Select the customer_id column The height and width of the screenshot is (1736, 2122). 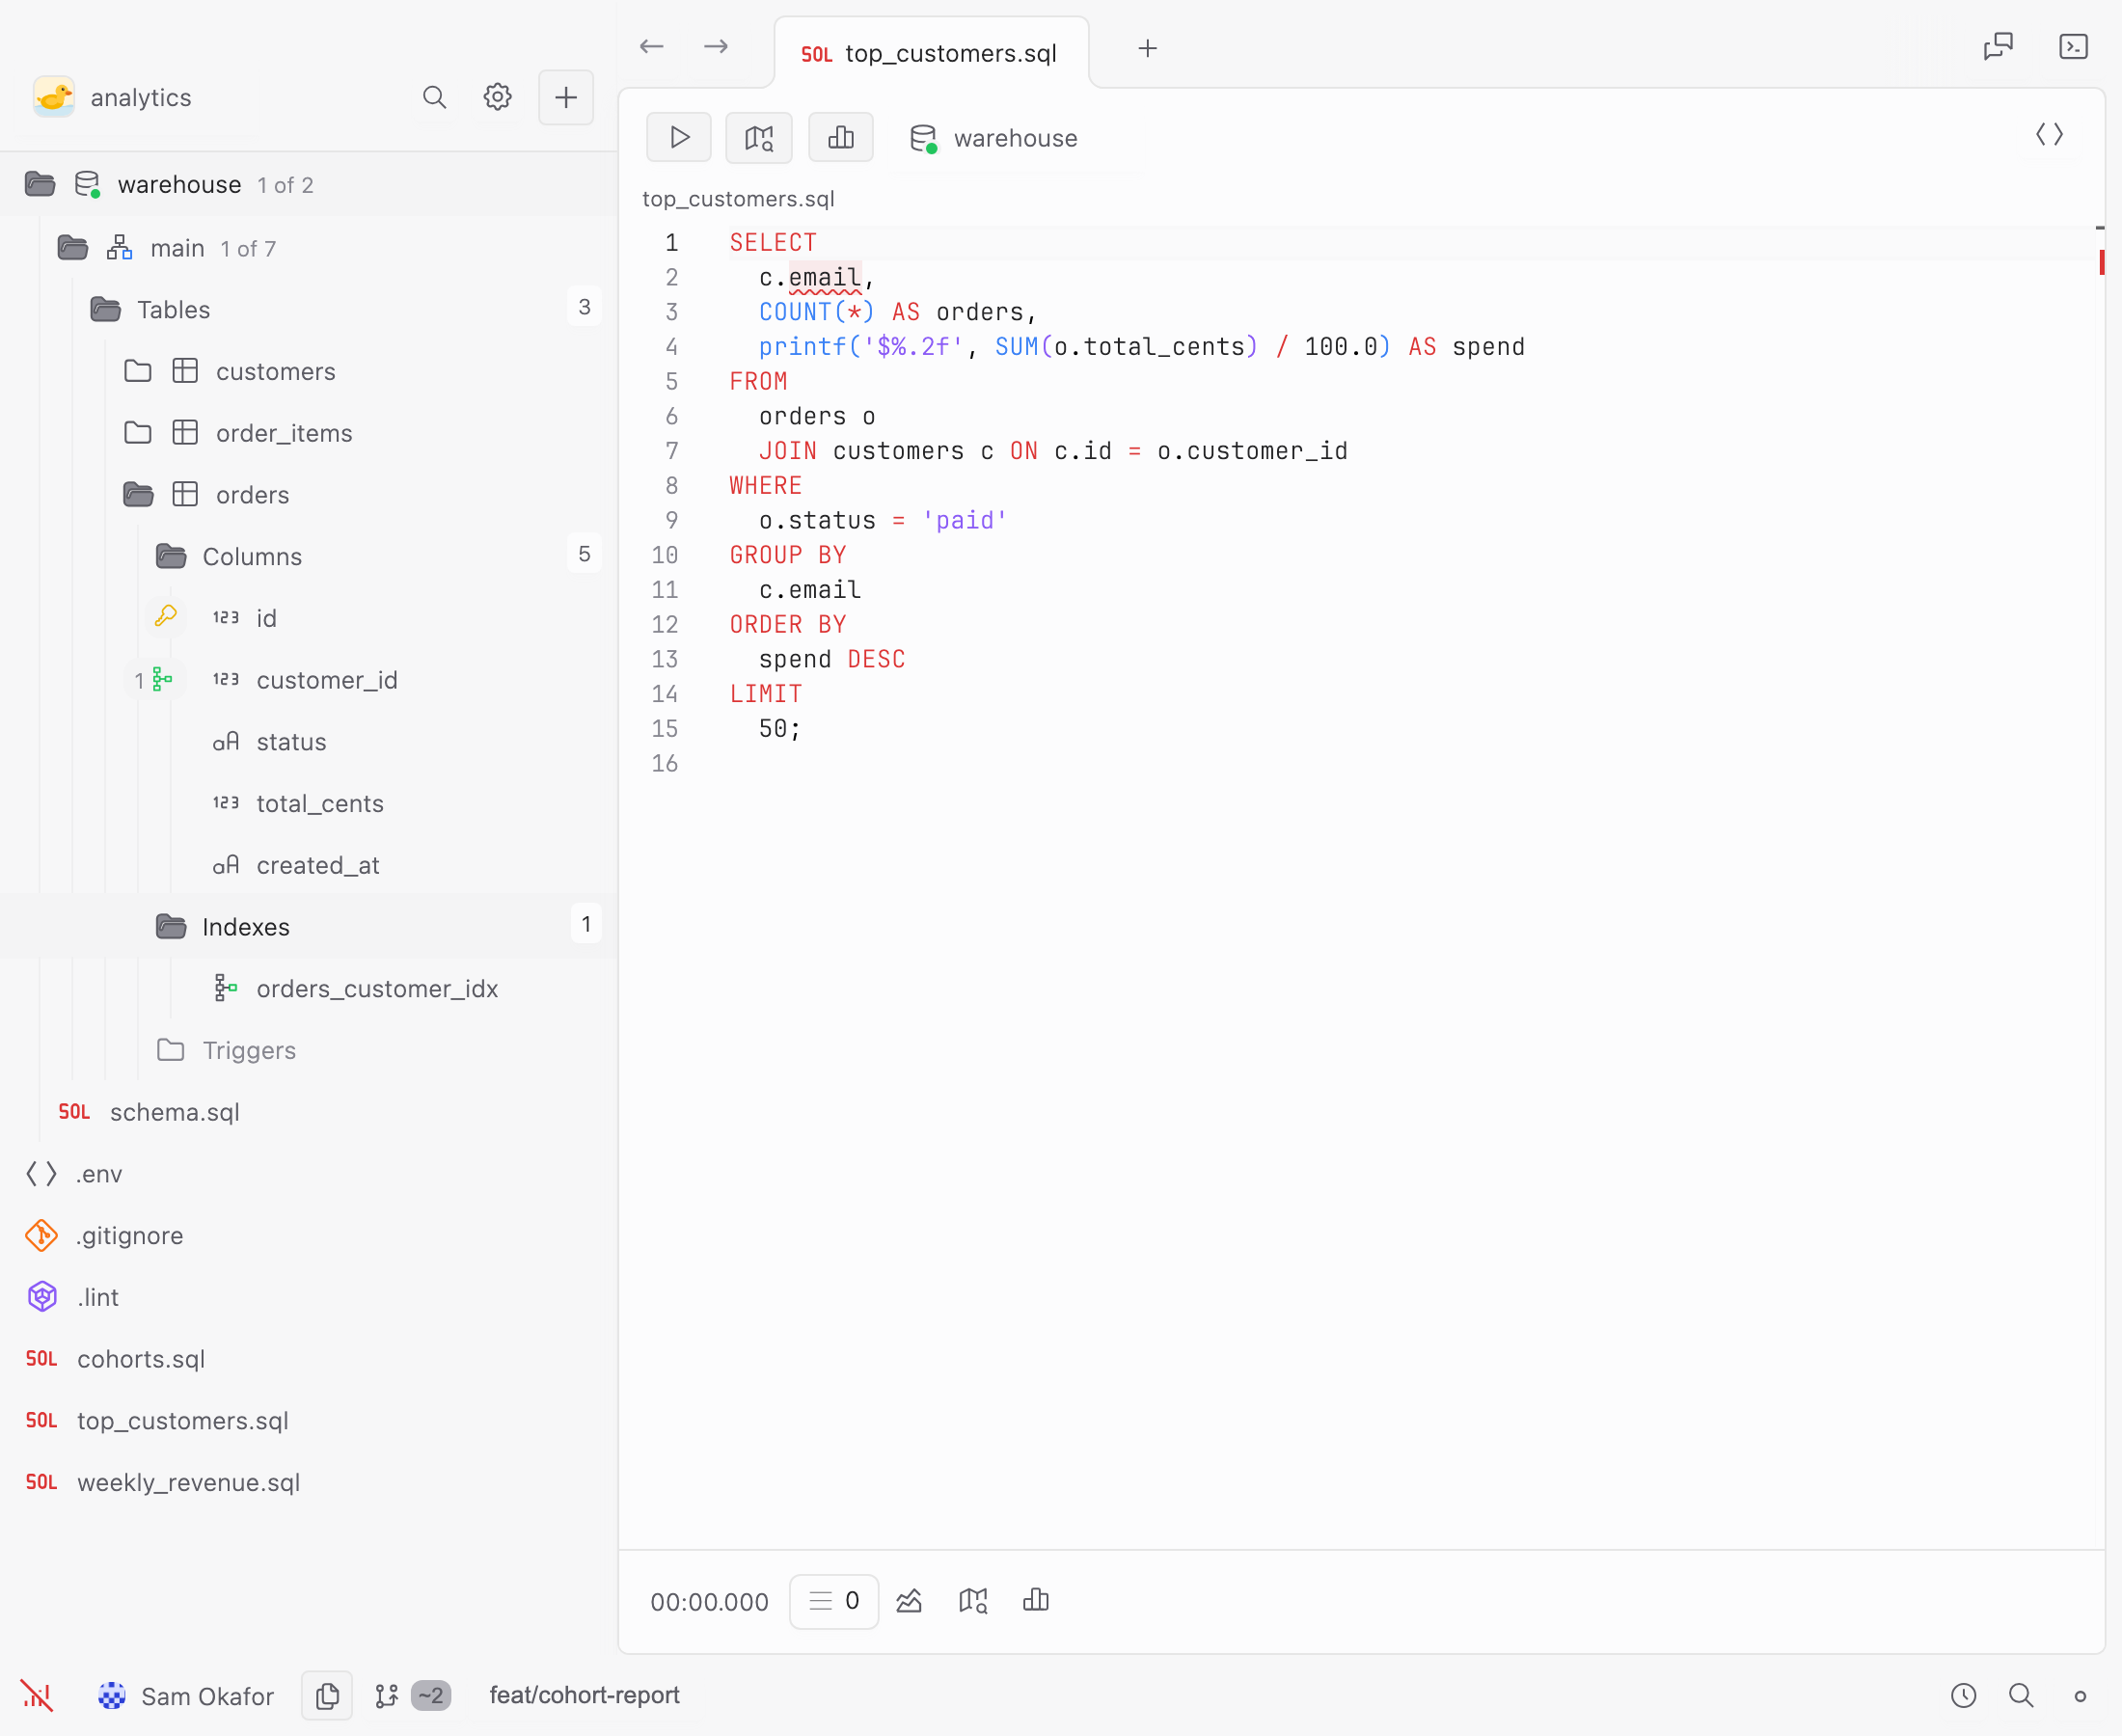coord(327,680)
